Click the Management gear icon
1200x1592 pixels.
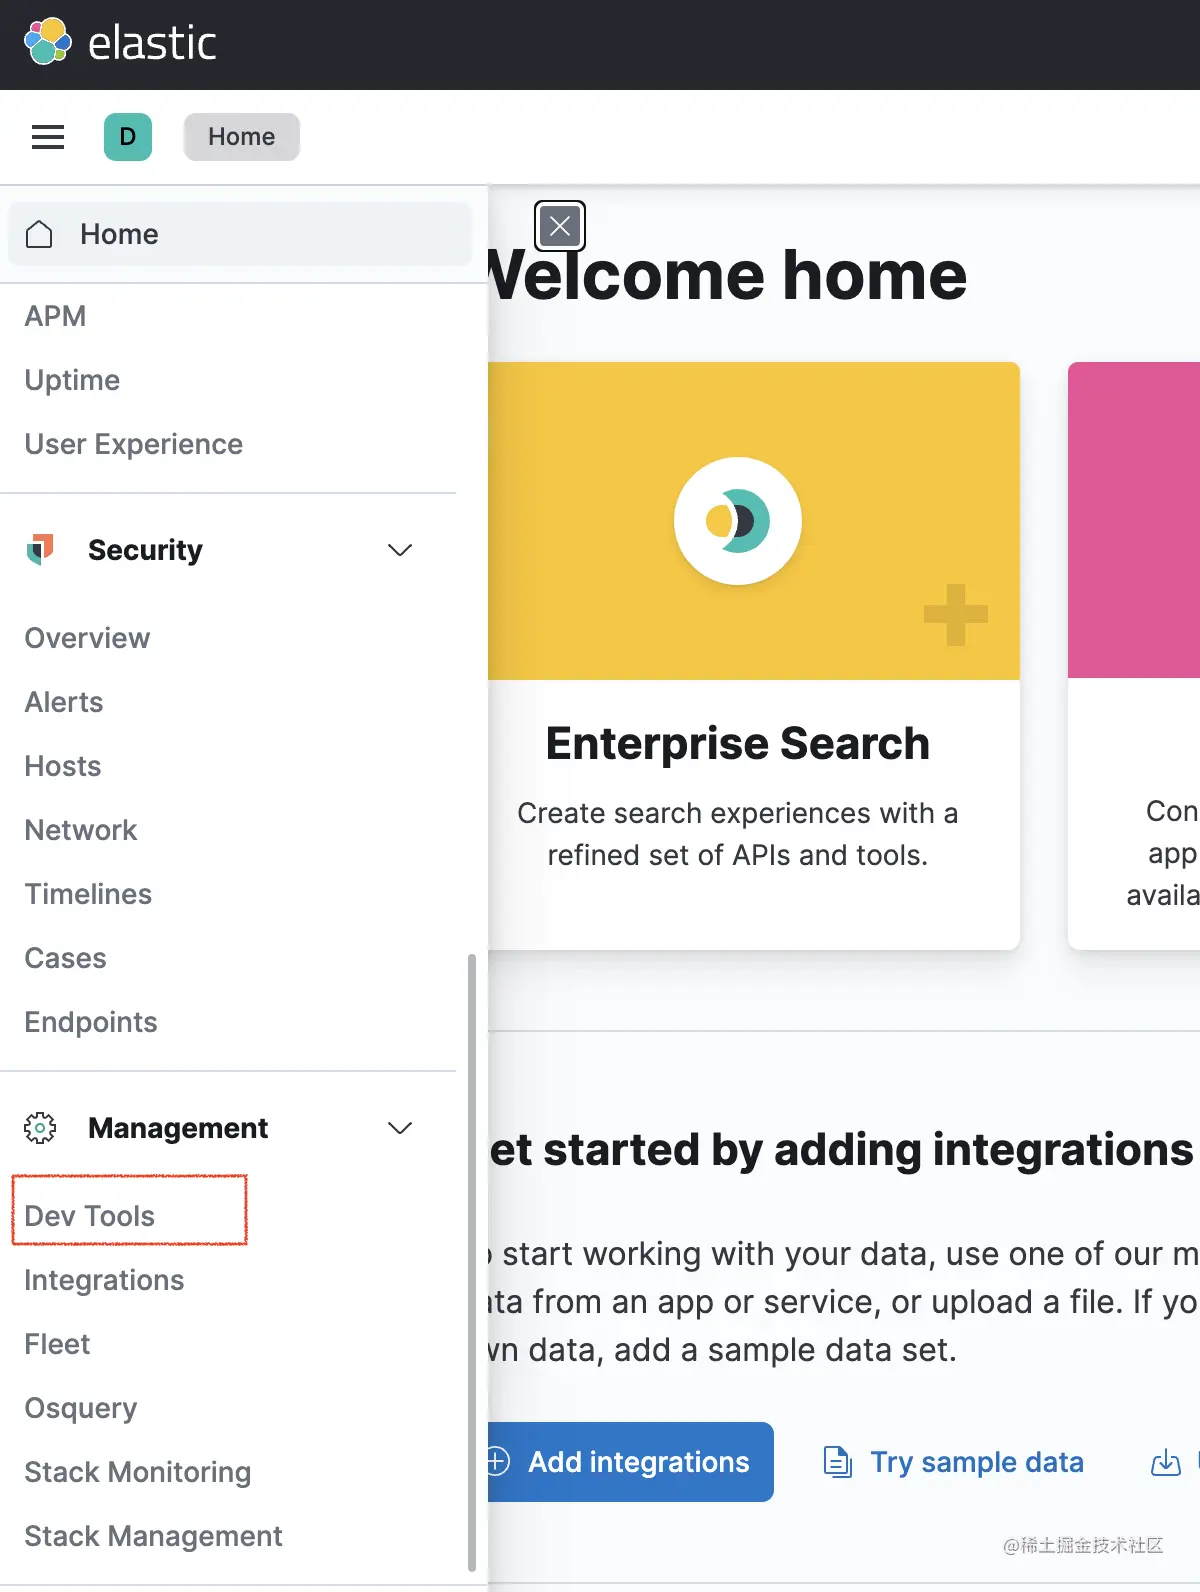tap(40, 1128)
